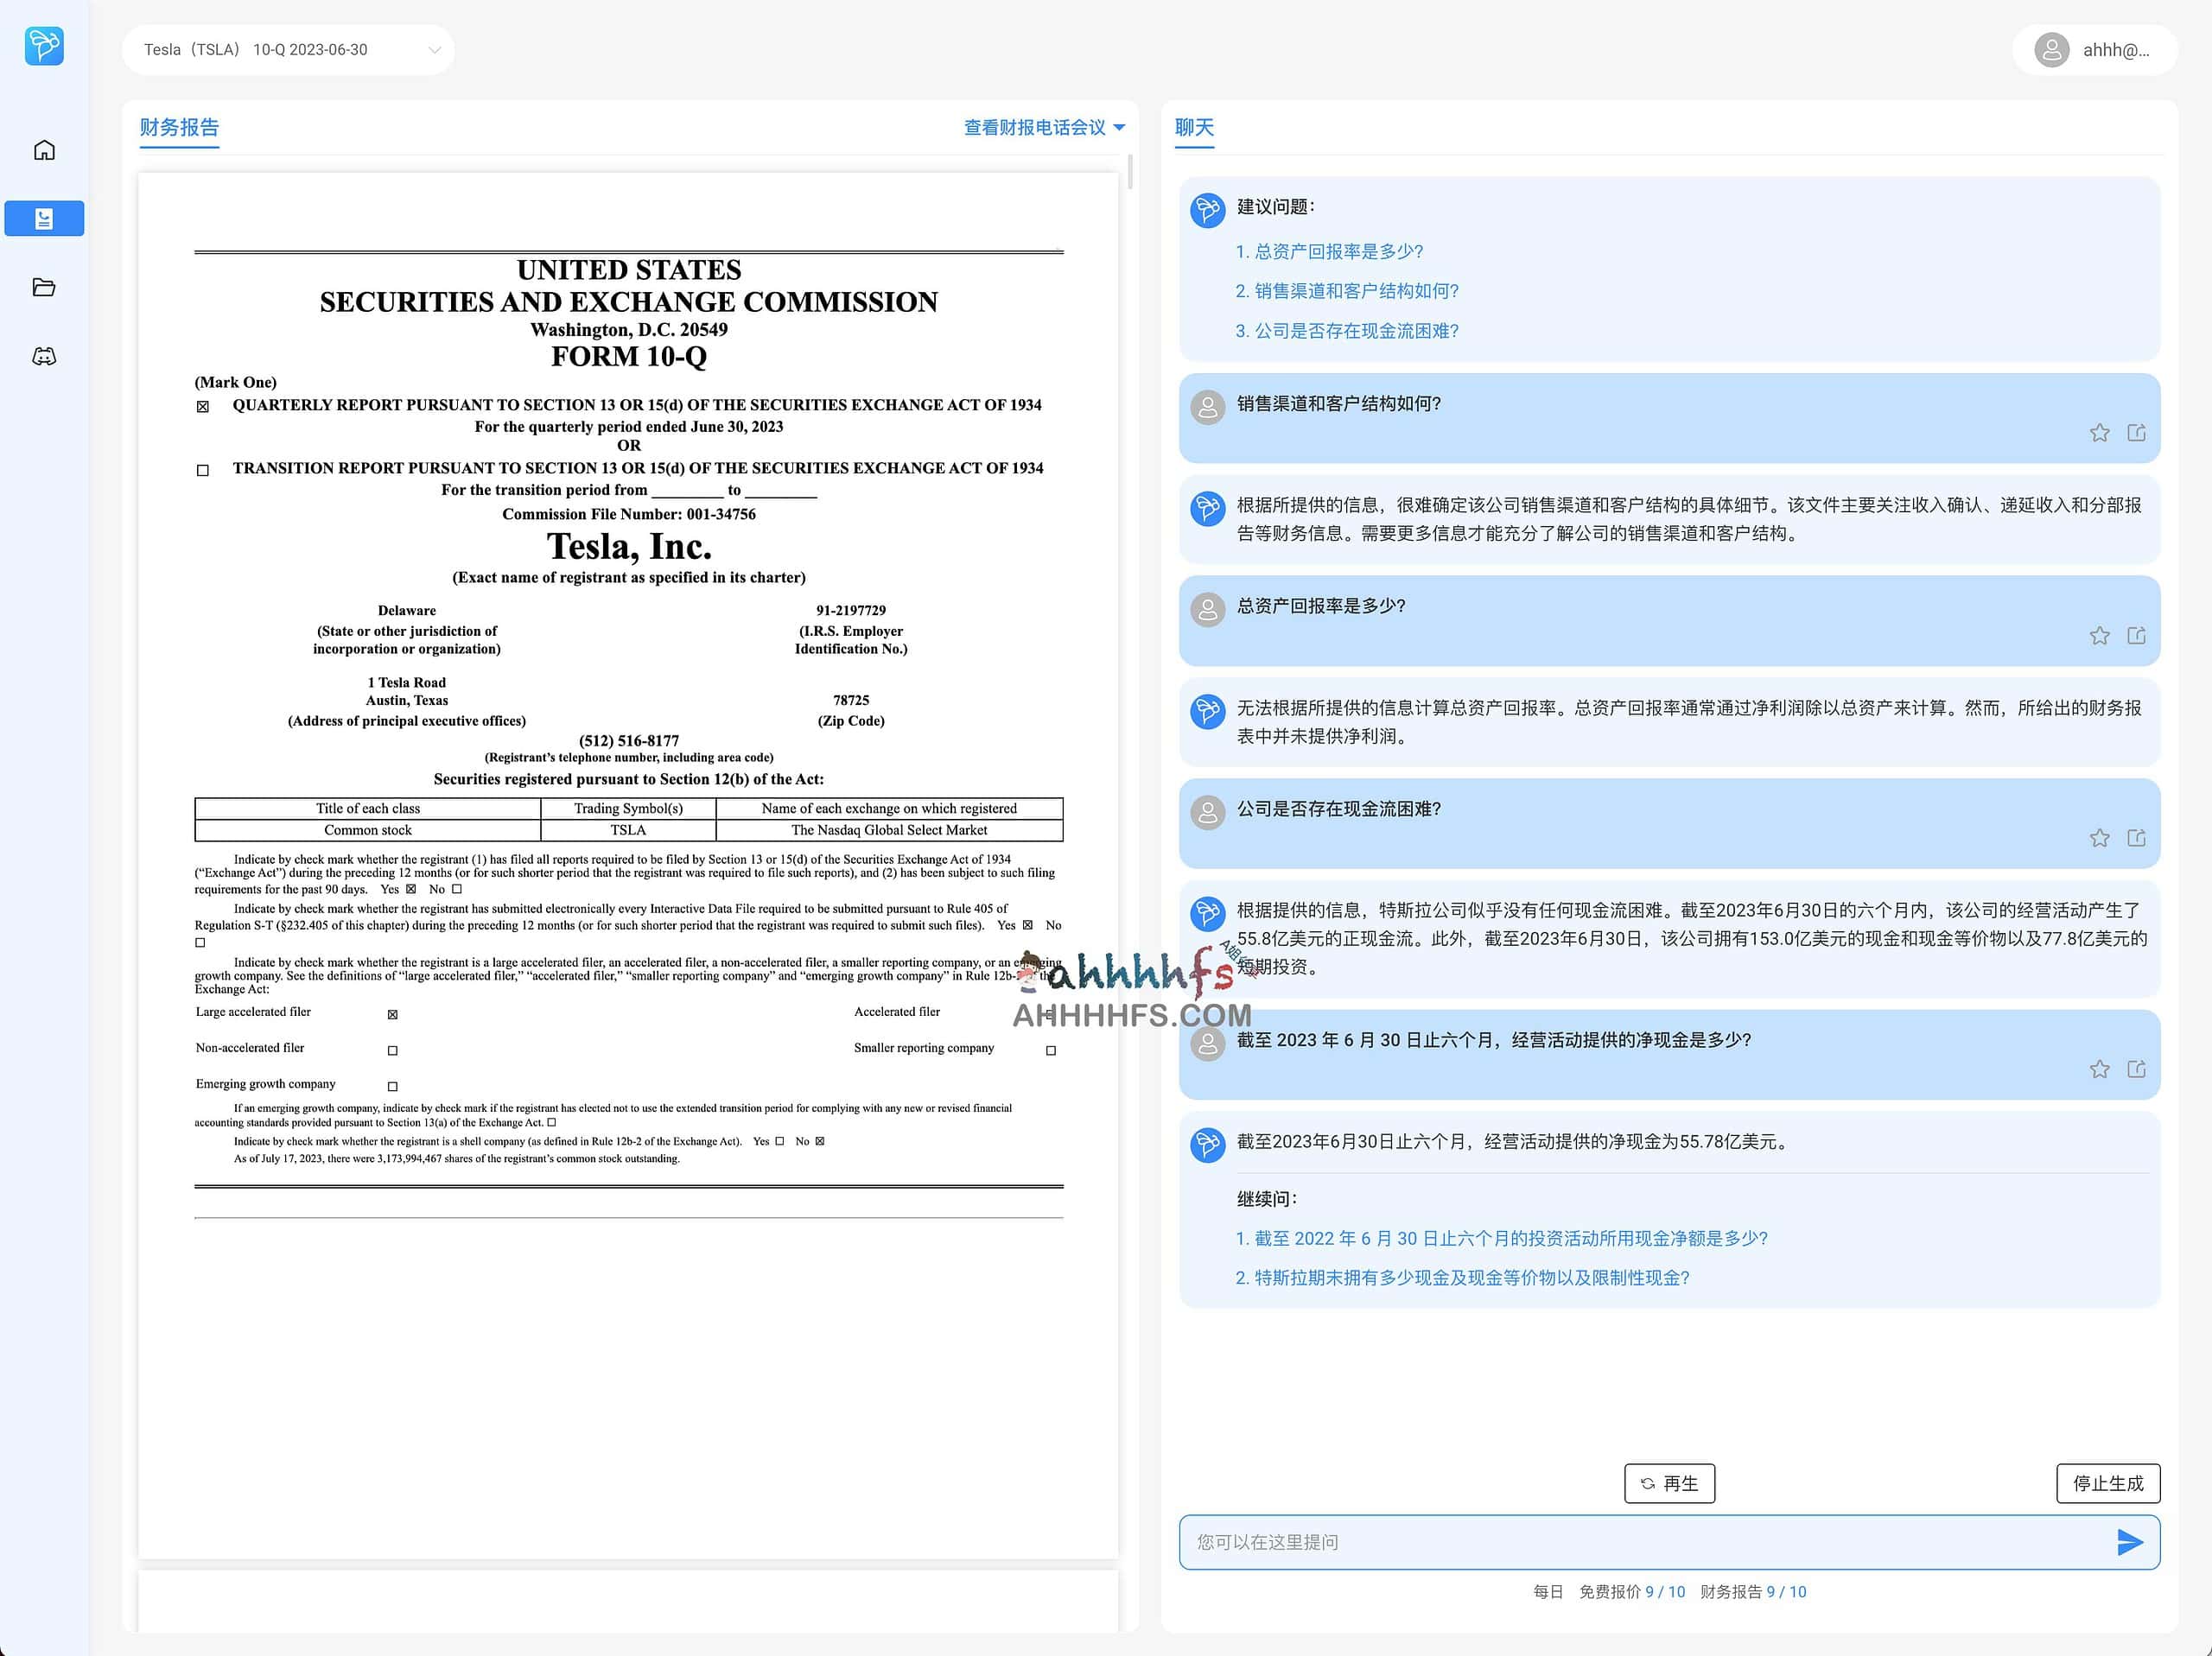Switch to the 财务报告 tab
Image resolution: width=2212 pixels, height=1656 pixels.
tap(179, 127)
